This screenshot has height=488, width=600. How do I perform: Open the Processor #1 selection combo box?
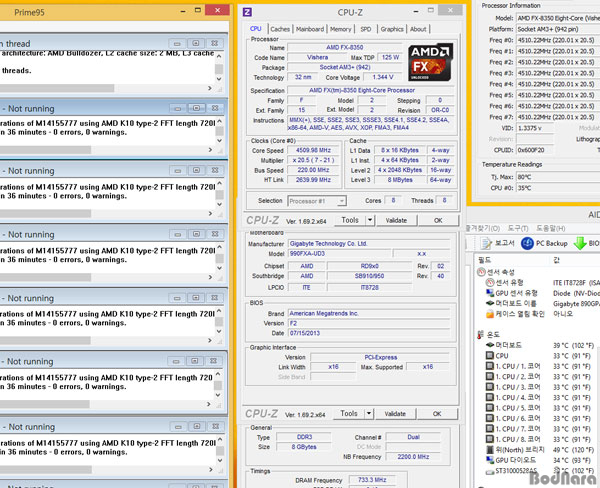pos(317,201)
